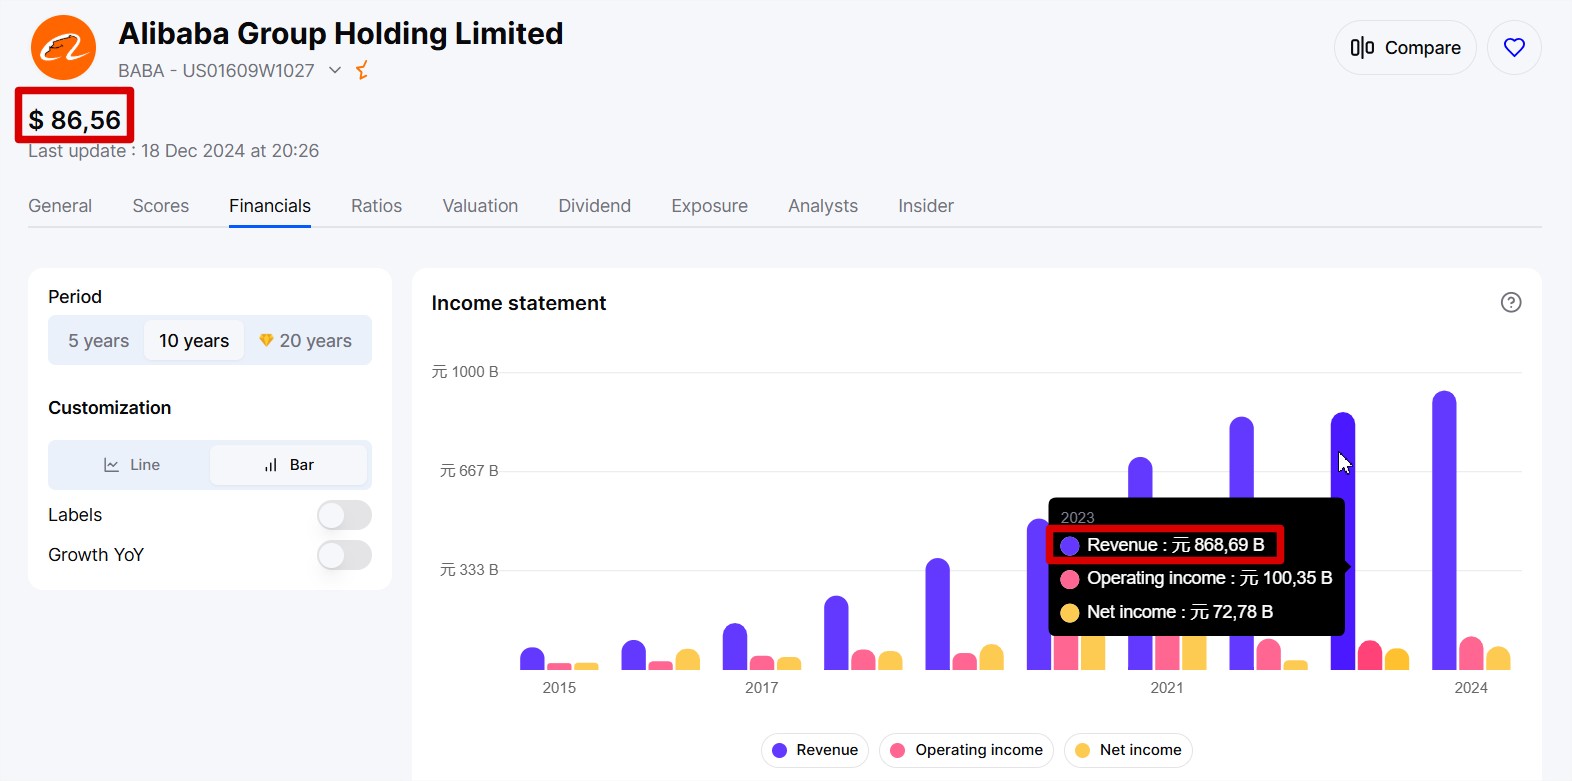Go to the Exposure tab

[710, 206]
